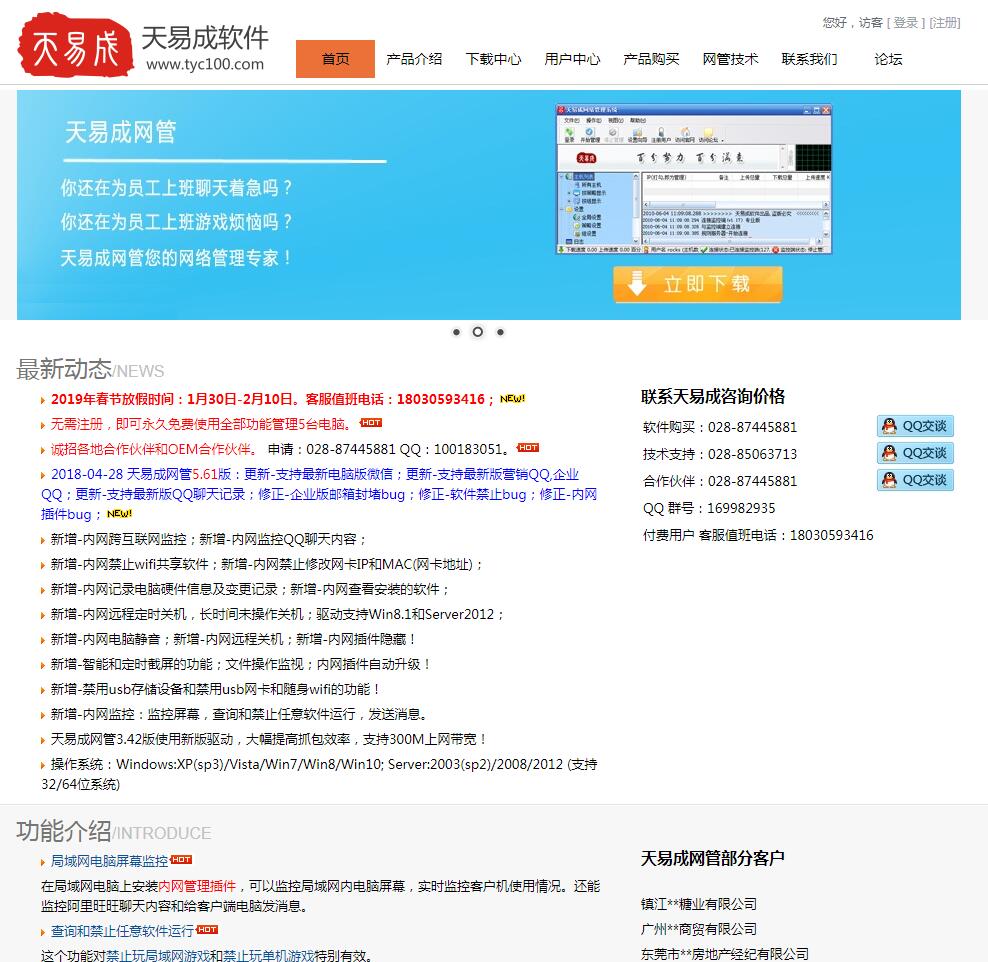
Task: Click the software screenshot in banner
Action: click(x=694, y=179)
